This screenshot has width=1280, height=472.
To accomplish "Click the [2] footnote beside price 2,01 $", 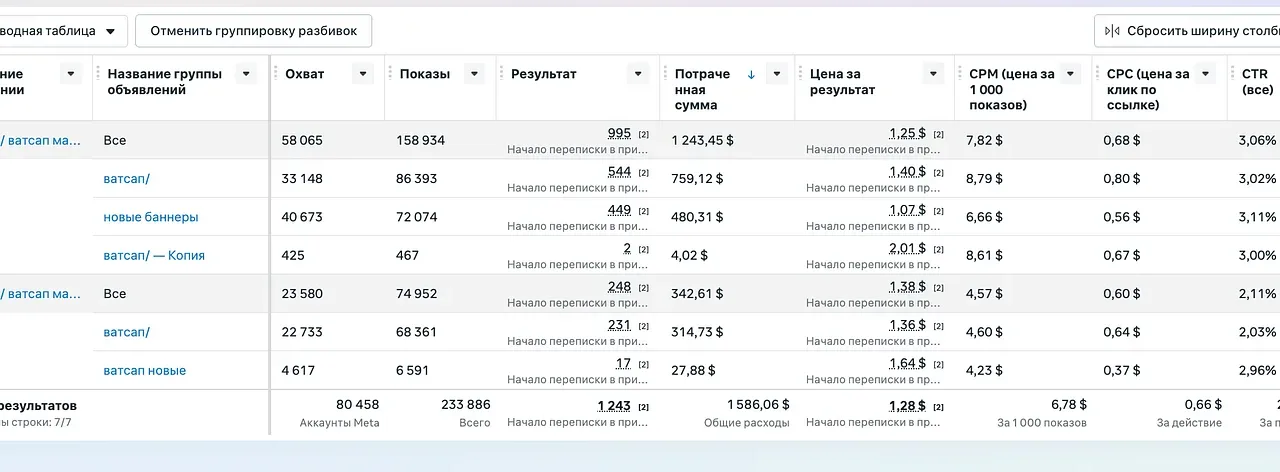I will (939, 250).
